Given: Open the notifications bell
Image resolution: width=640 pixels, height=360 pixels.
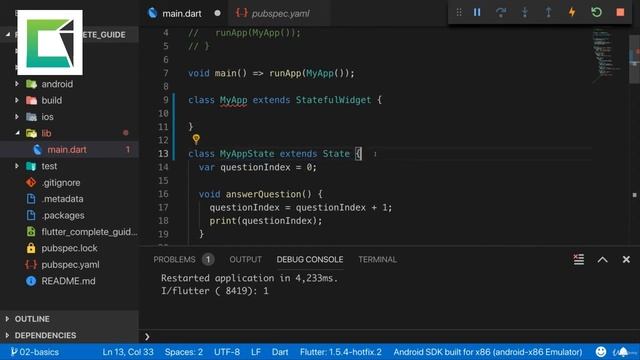Looking at the screenshot, I should 623,352.
